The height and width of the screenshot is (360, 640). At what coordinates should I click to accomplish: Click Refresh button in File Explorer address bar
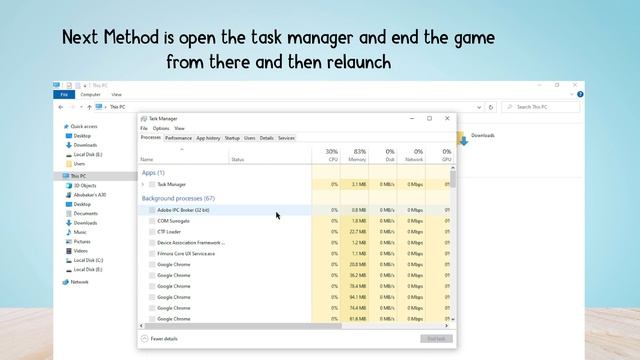(491, 107)
